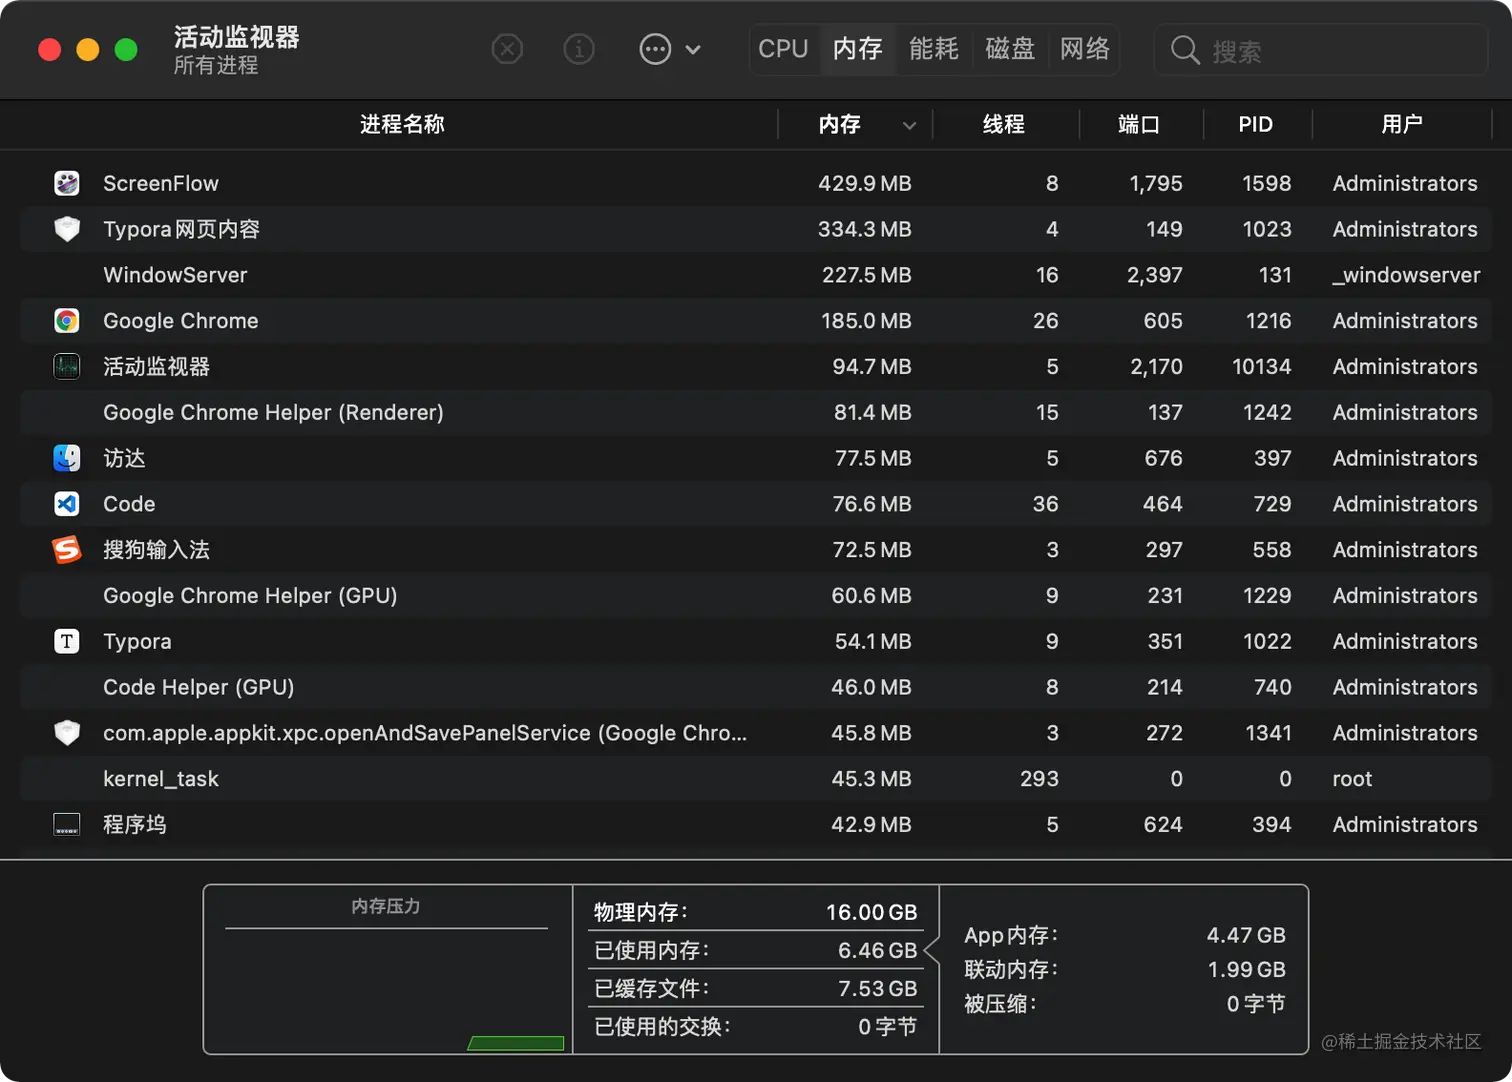The image size is (1512, 1082).
Task: Click the 搜狗输入法 icon
Action: click(67, 550)
